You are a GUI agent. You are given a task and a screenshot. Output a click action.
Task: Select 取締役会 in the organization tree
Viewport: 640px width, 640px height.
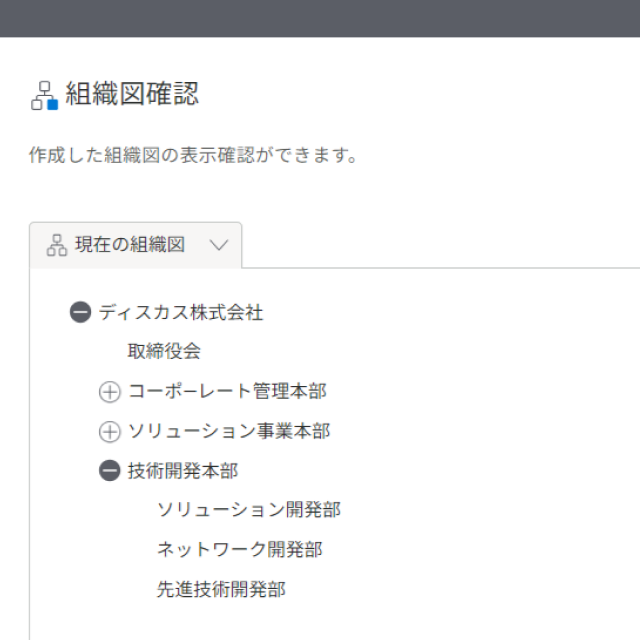click(x=164, y=351)
